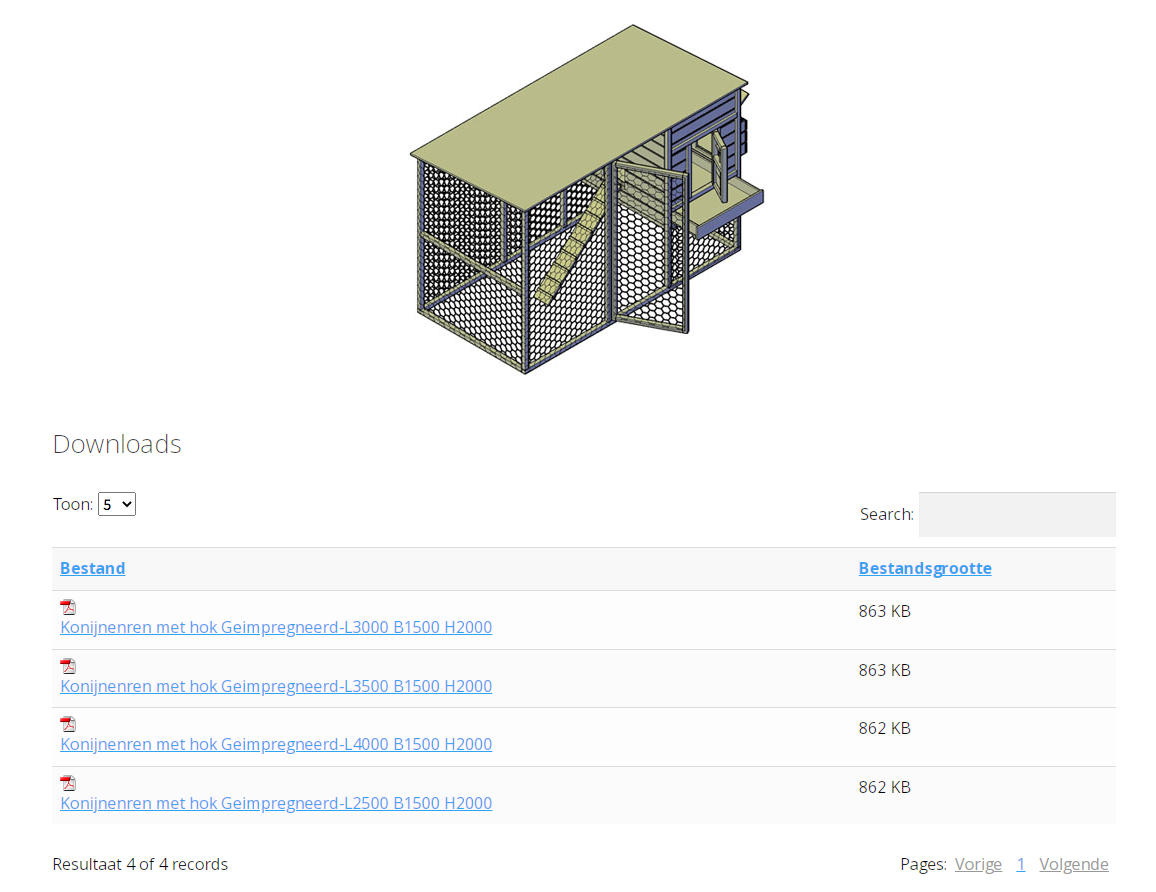Open the Konijnenren Geimpregneerd-L3500 B1500 H2000 link
The width and height of the screenshot is (1156, 892).
click(276, 686)
